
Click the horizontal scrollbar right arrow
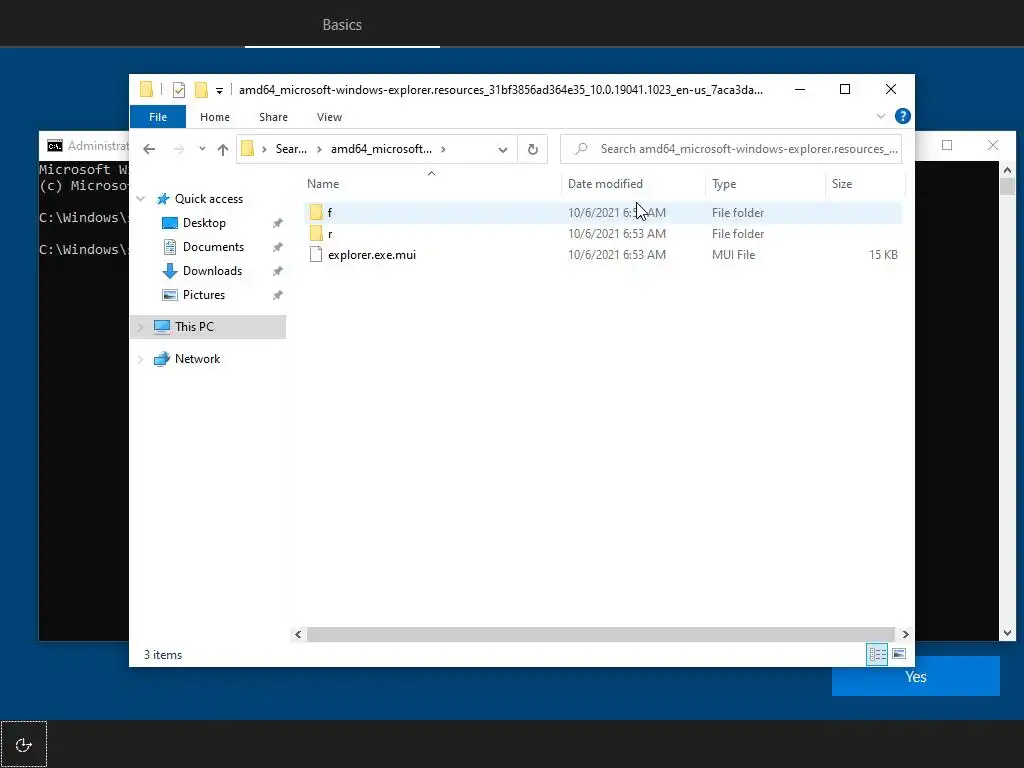905,634
